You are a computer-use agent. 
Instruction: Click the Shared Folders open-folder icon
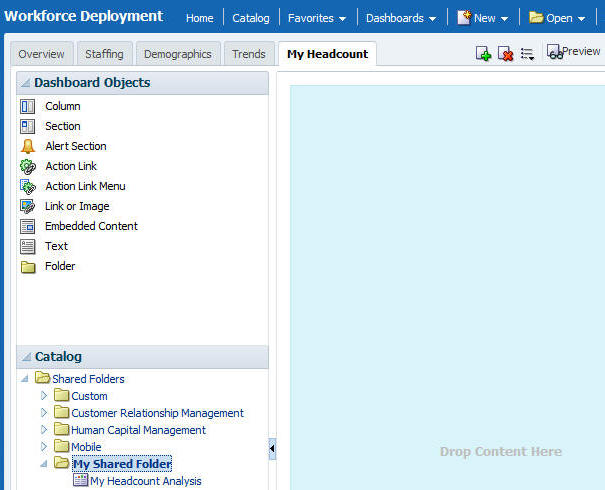[42, 378]
